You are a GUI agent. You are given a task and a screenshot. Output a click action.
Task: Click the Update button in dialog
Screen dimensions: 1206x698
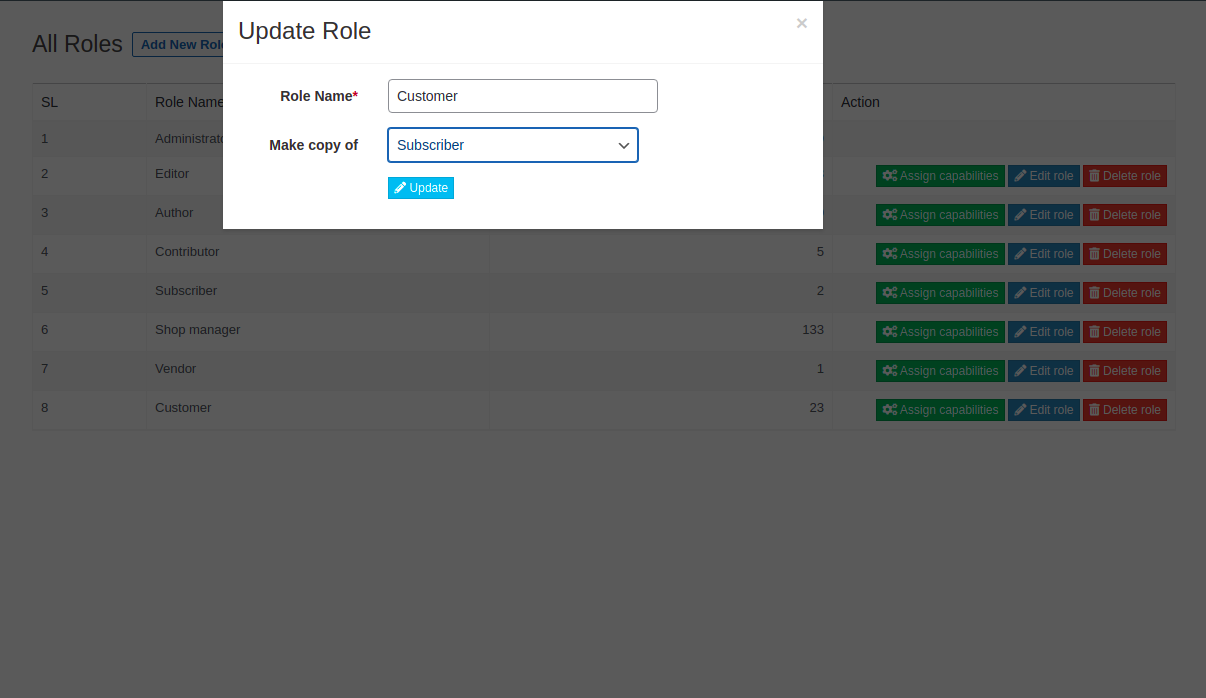[x=421, y=188]
